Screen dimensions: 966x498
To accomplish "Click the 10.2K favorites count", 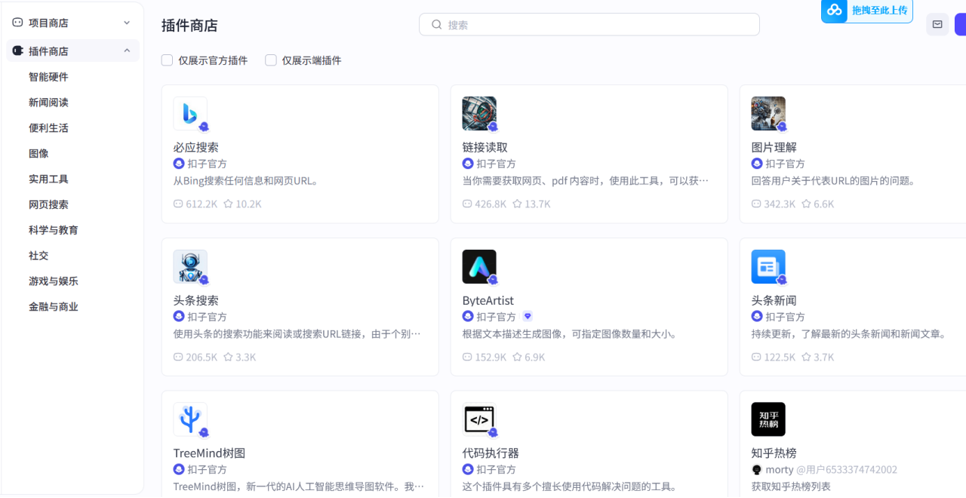I will coord(249,203).
